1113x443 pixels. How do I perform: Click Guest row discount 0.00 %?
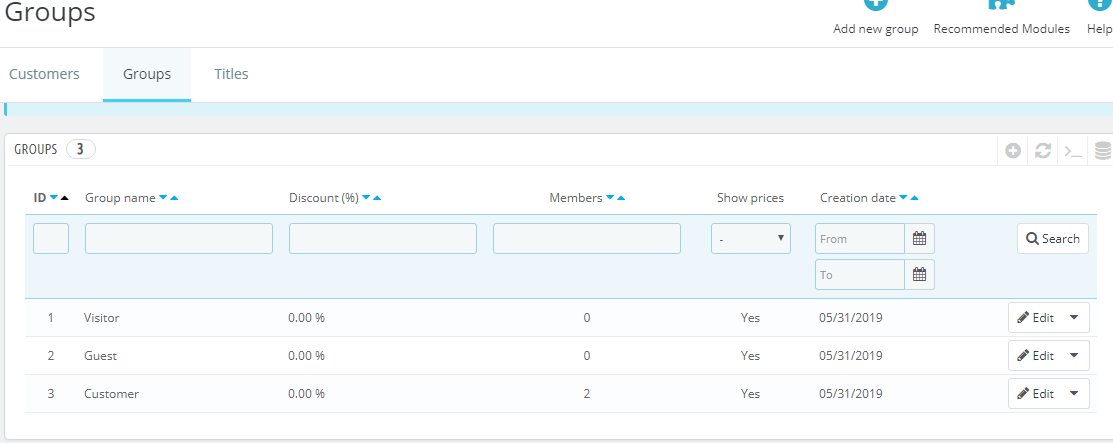point(307,356)
